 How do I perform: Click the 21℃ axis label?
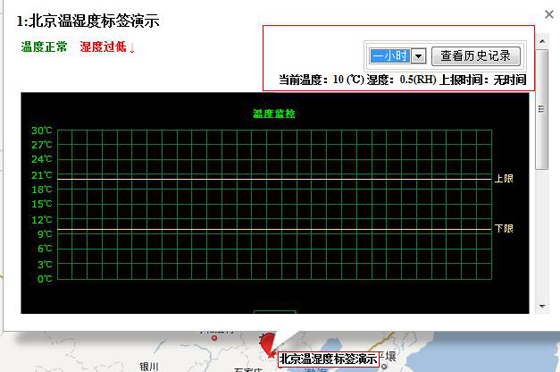tap(42, 175)
